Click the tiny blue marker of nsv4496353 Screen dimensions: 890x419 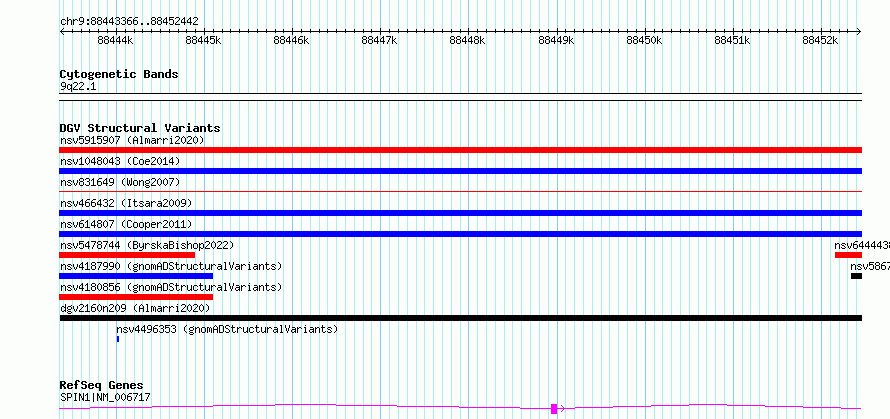tap(117, 339)
